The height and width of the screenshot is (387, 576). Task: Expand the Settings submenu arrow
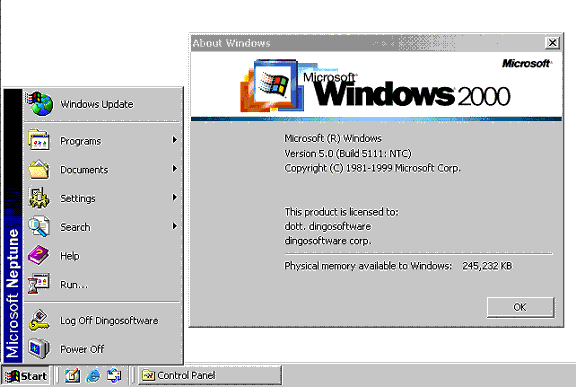(175, 197)
